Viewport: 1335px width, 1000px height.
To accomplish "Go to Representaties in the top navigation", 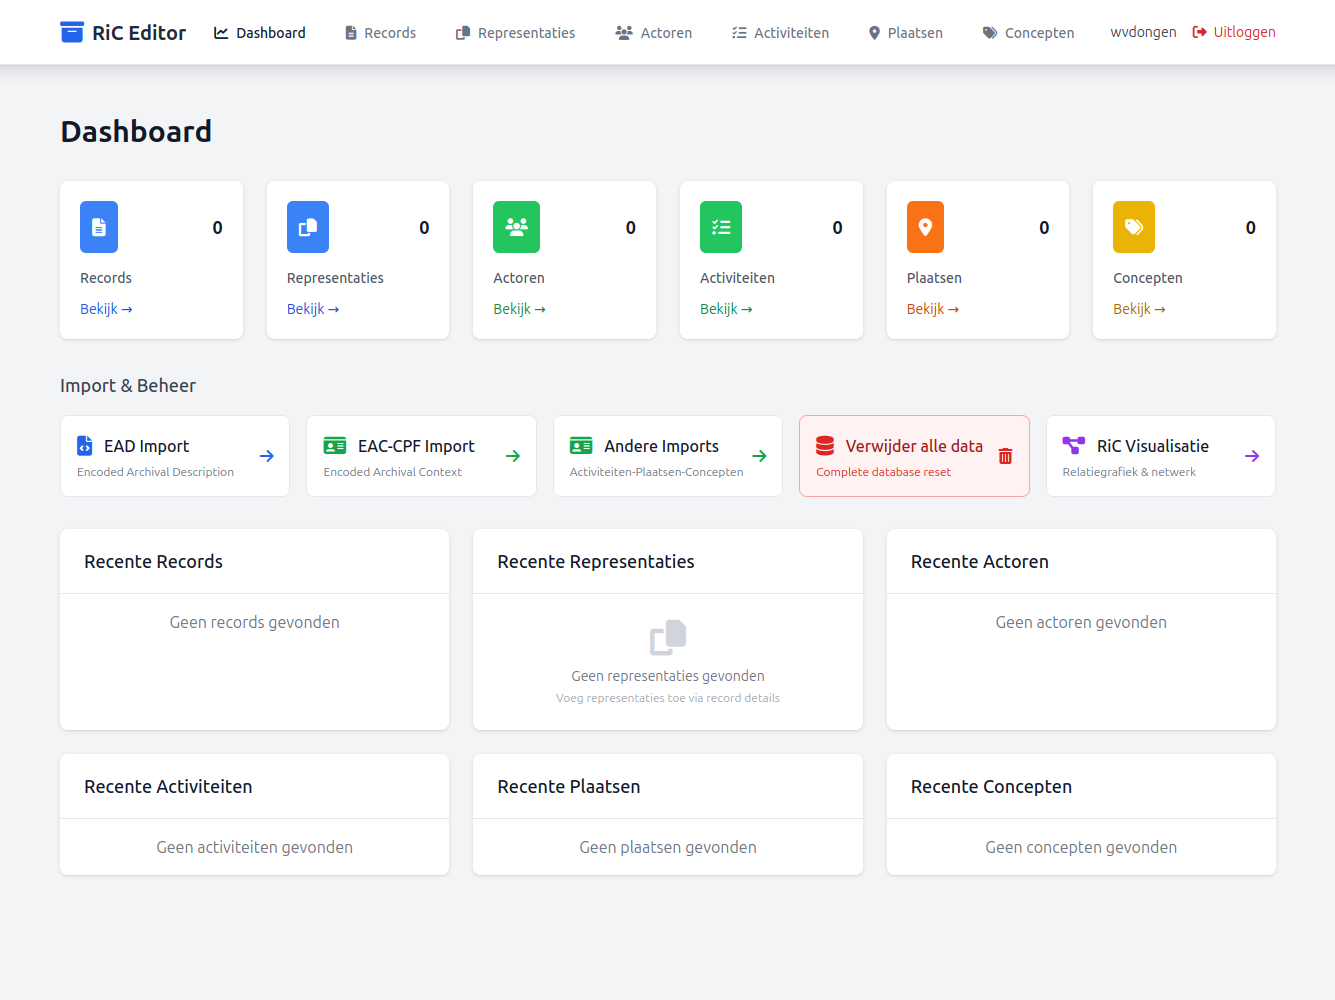I will (x=515, y=33).
